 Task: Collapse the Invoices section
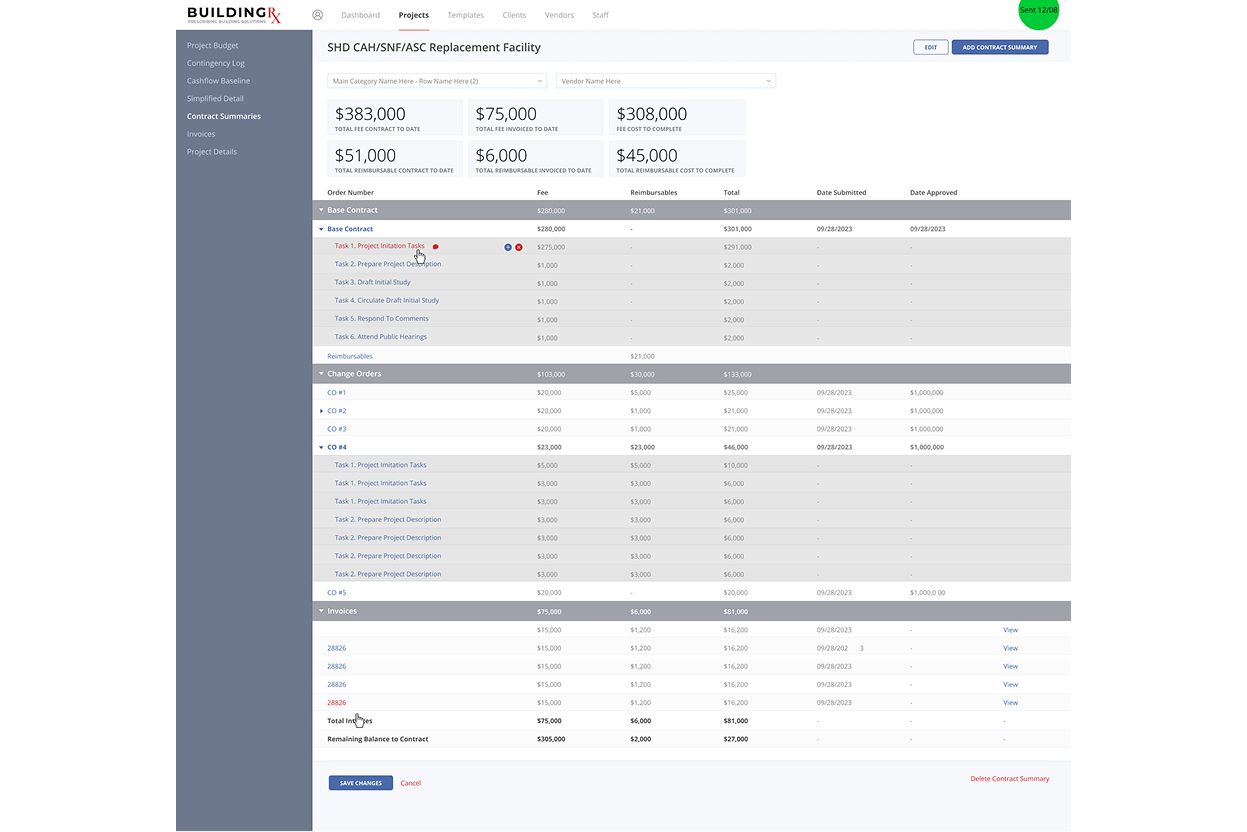pyautogui.click(x=321, y=611)
